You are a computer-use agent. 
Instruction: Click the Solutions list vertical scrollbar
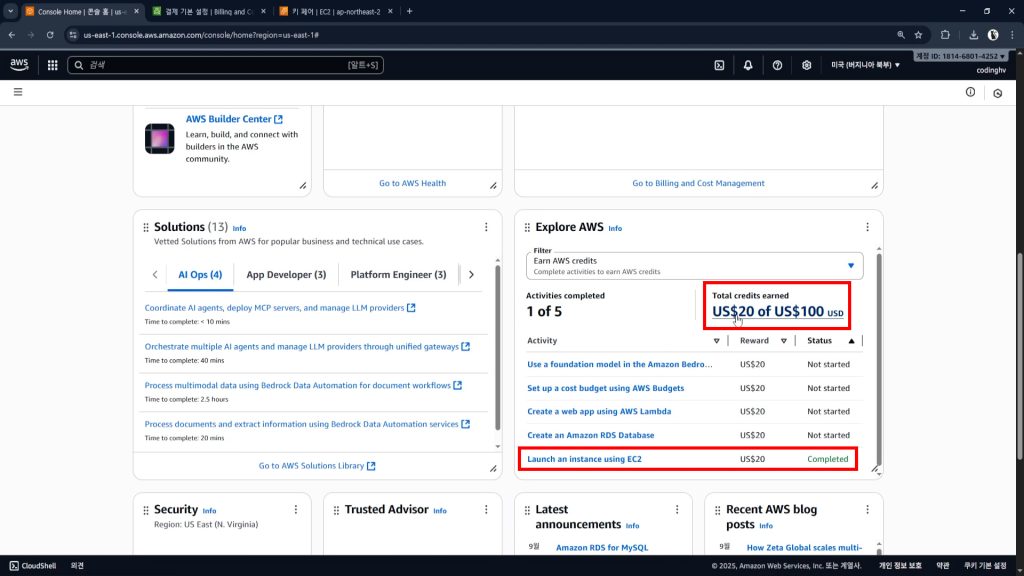[x=498, y=347]
